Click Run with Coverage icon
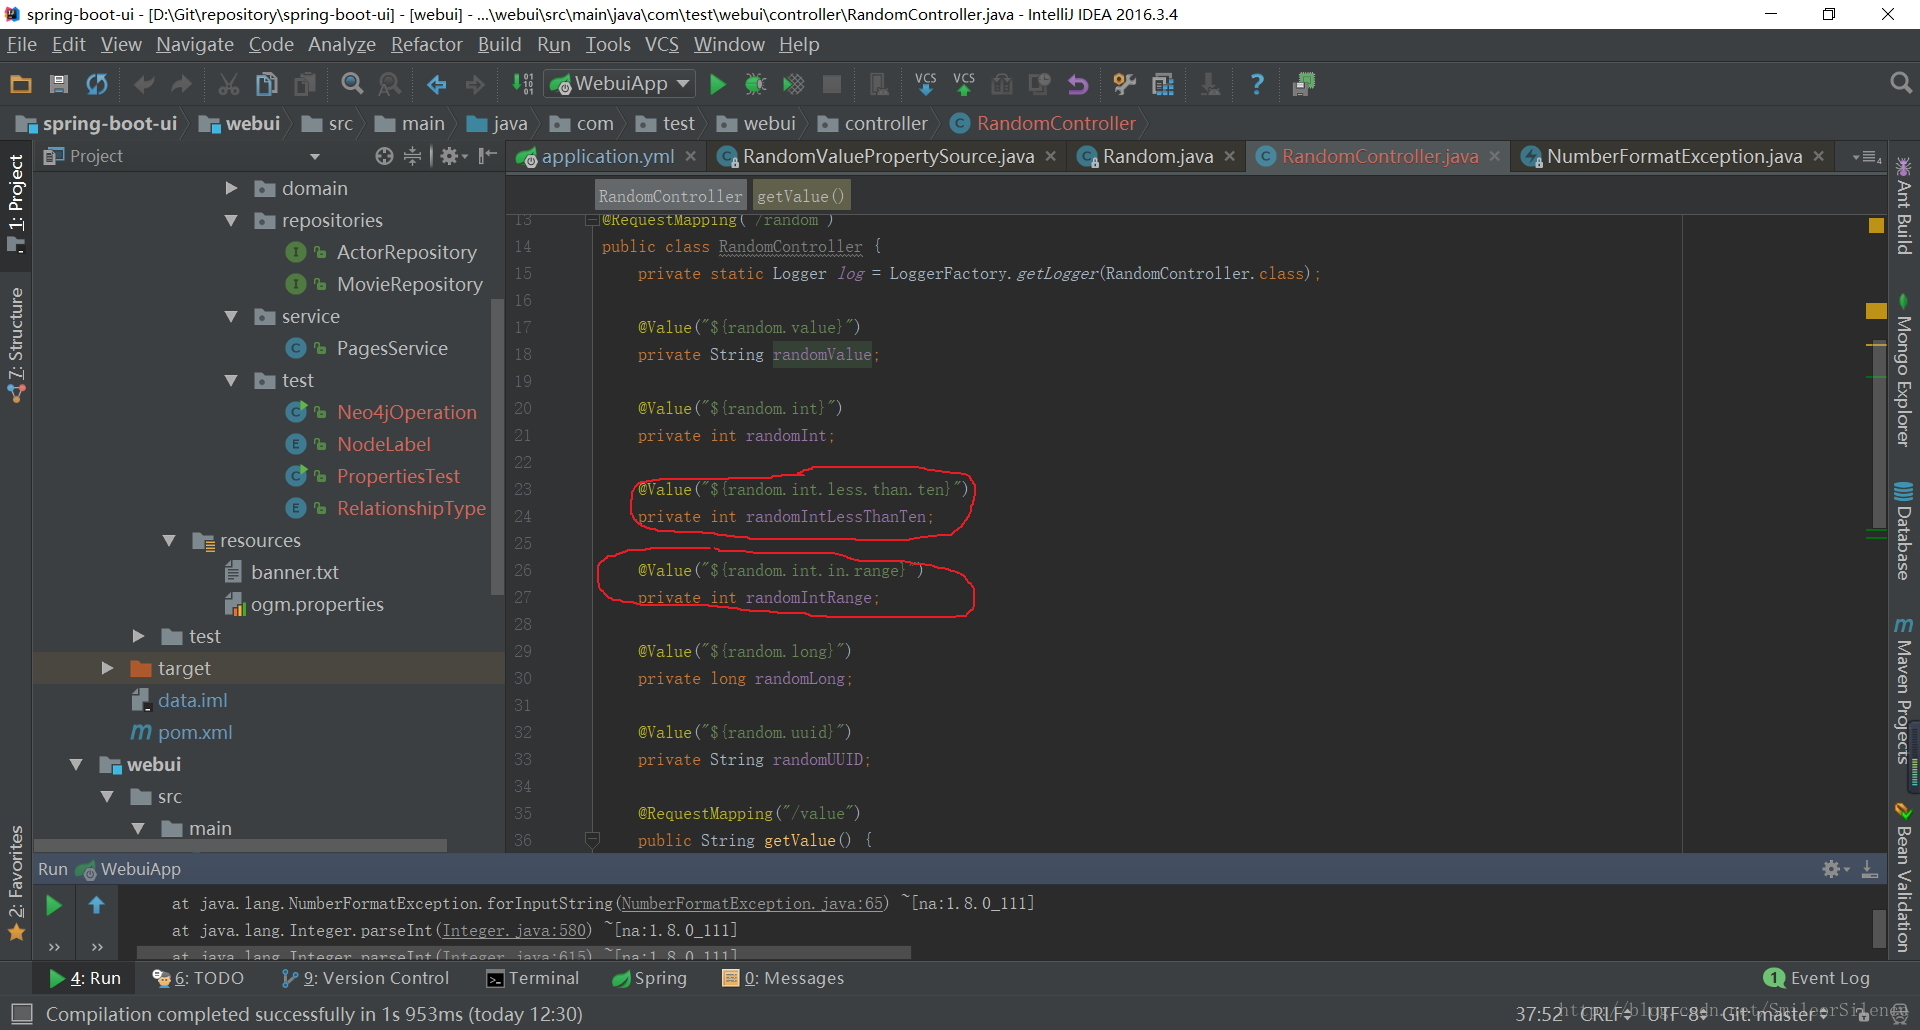 click(x=793, y=84)
